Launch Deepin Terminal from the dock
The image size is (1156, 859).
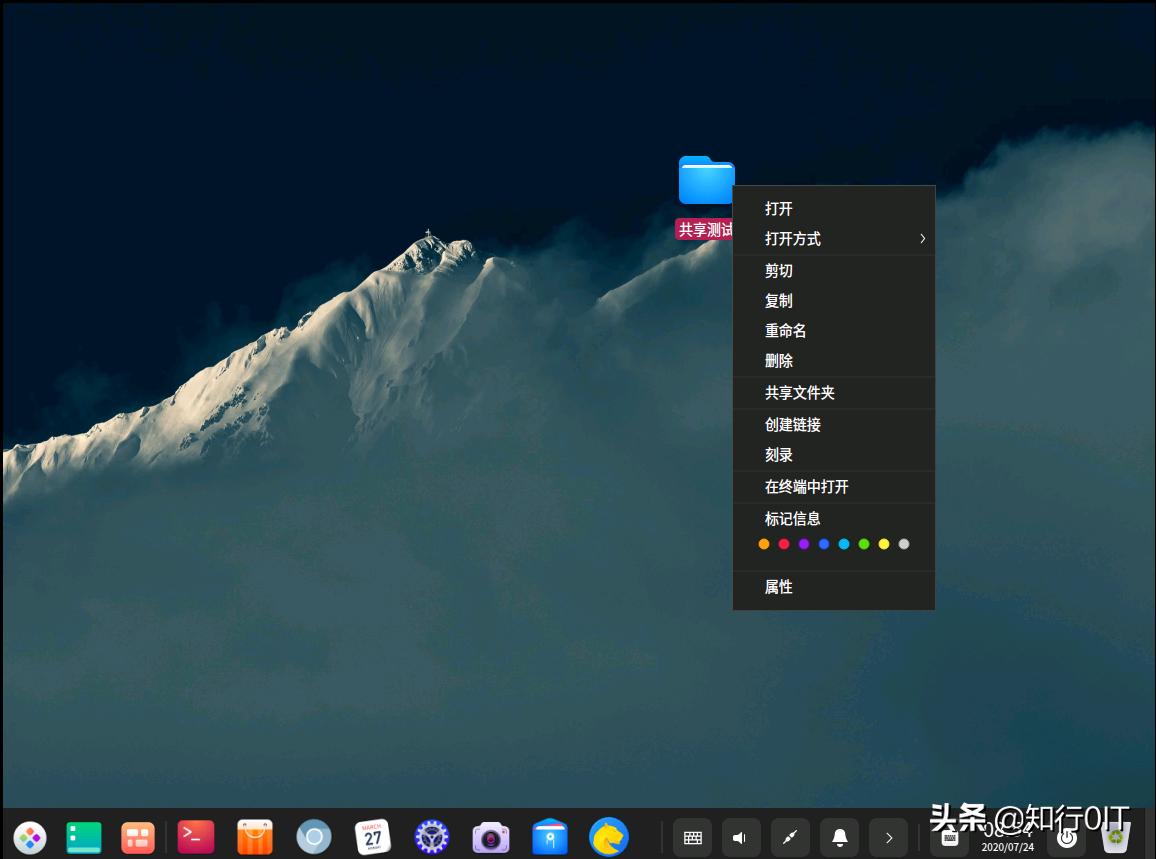[196, 838]
